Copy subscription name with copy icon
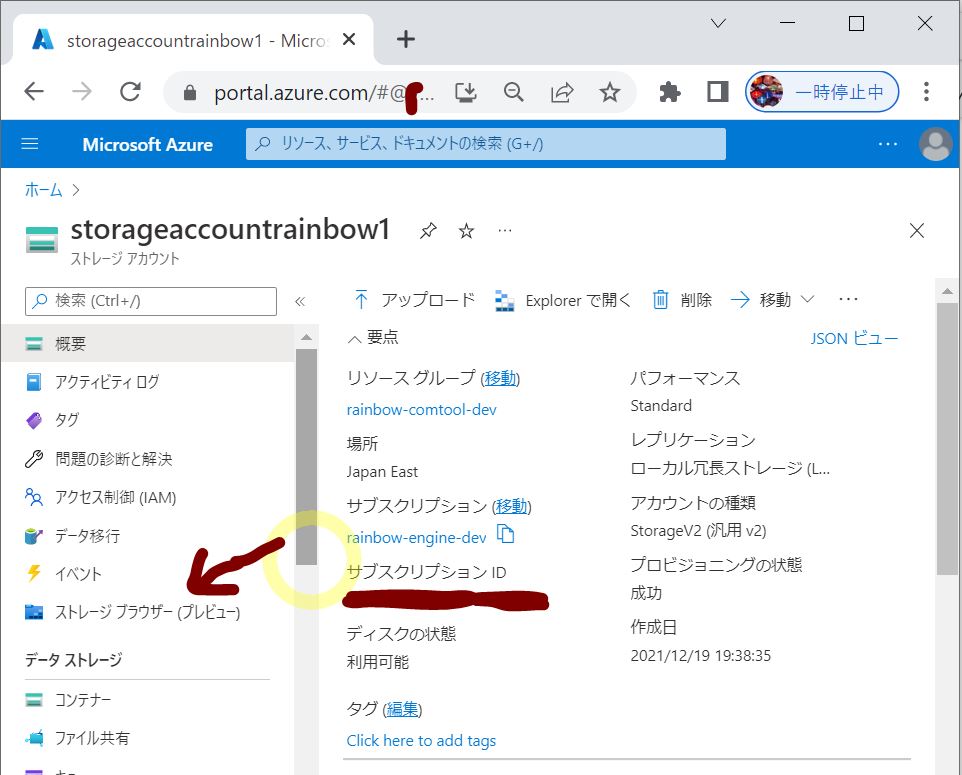Screen dimensions: 962x775 click(506, 534)
